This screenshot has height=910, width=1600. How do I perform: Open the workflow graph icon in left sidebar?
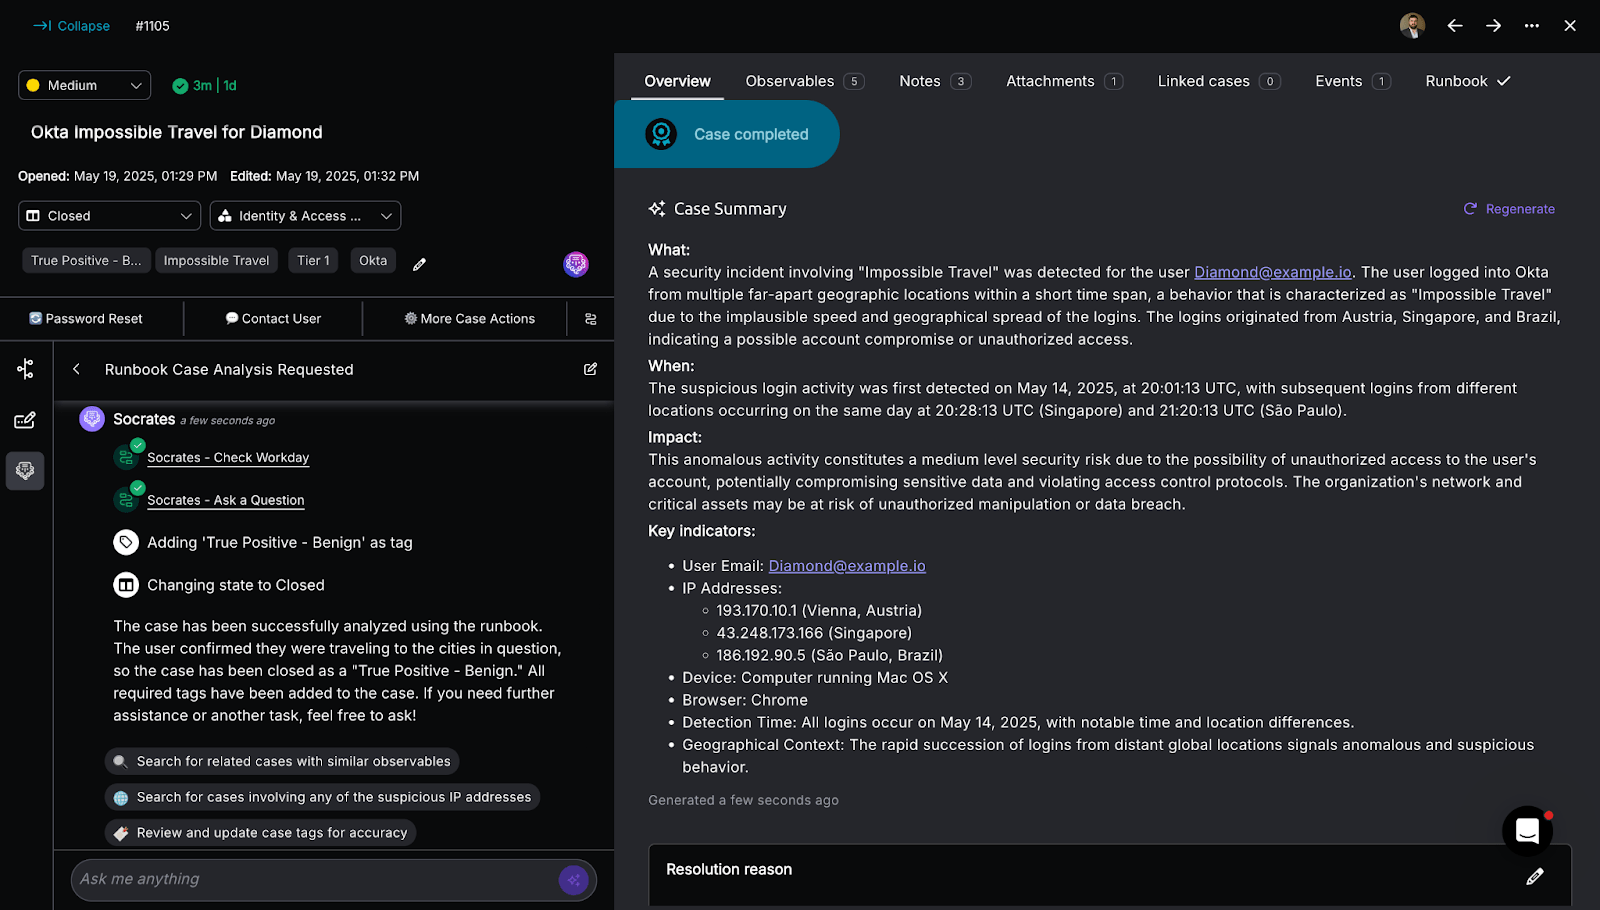pos(25,369)
